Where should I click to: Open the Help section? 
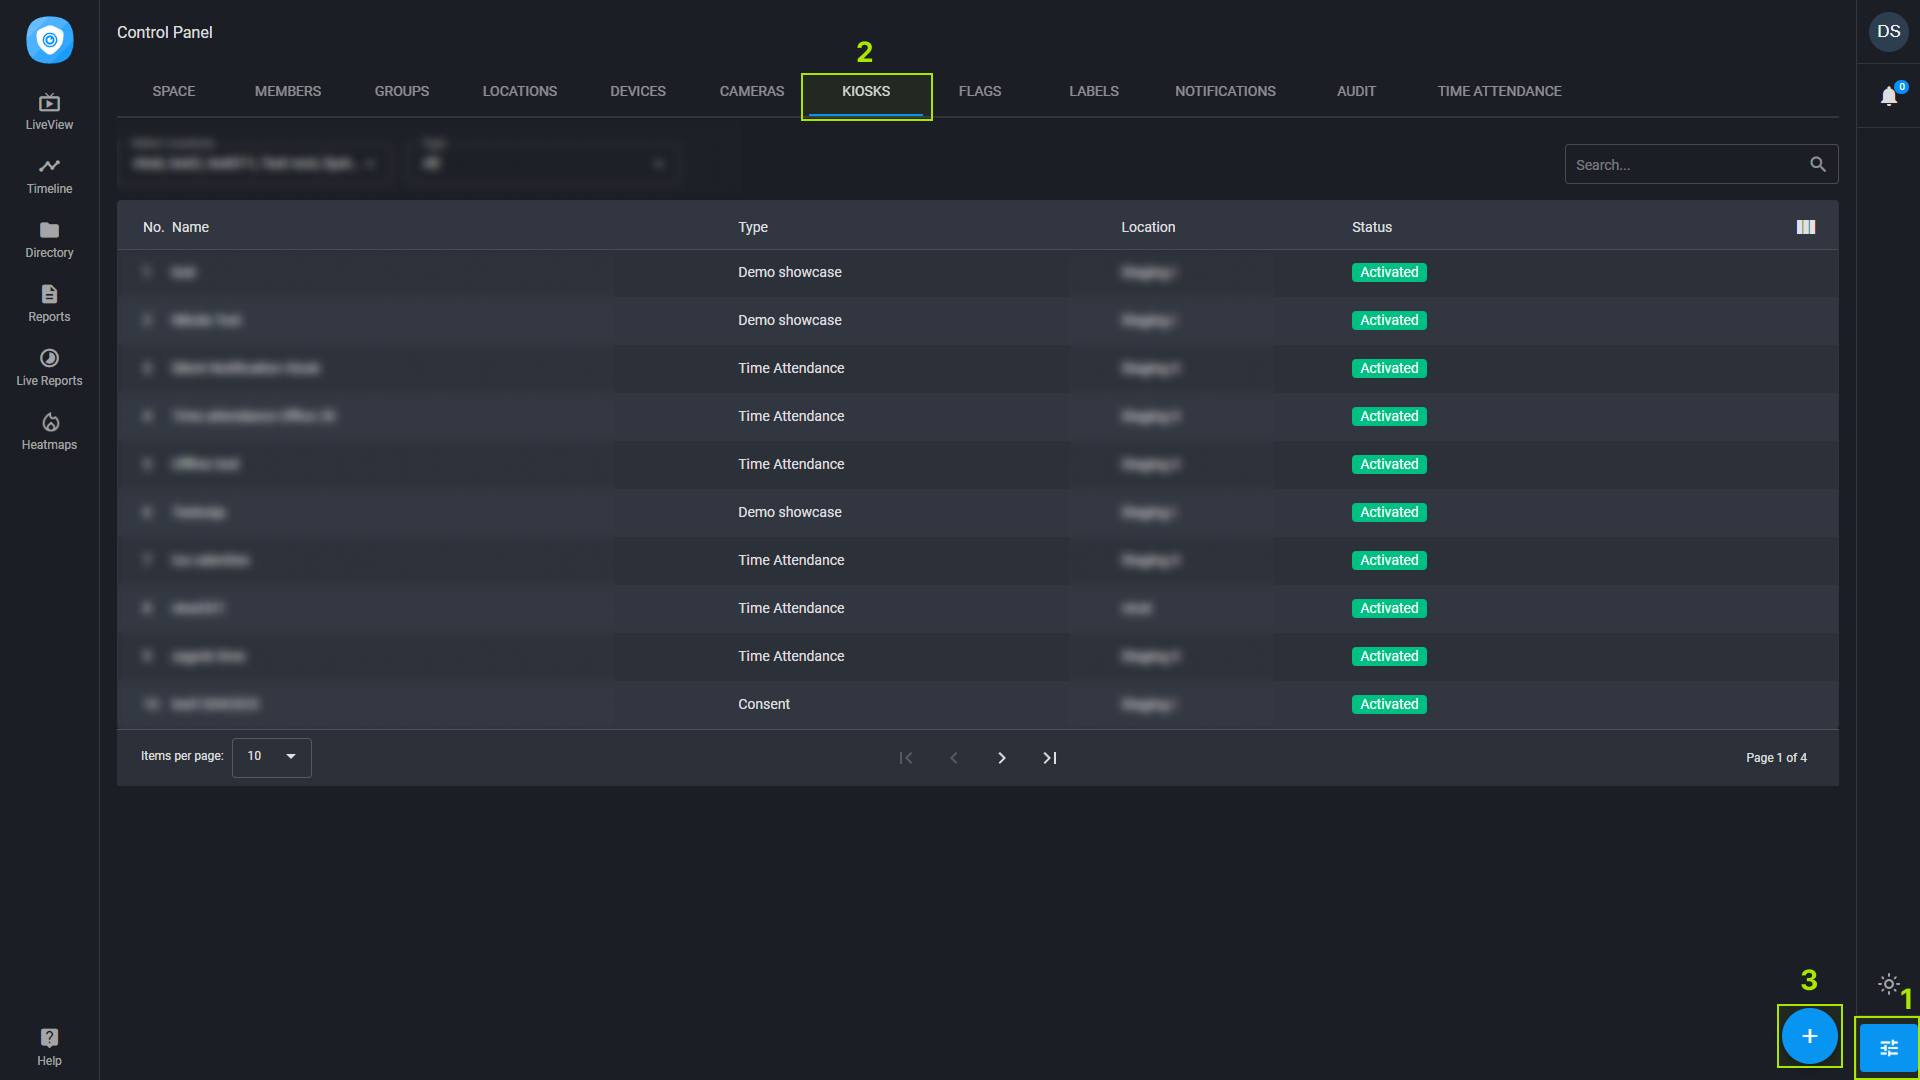click(x=49, y=1046)
